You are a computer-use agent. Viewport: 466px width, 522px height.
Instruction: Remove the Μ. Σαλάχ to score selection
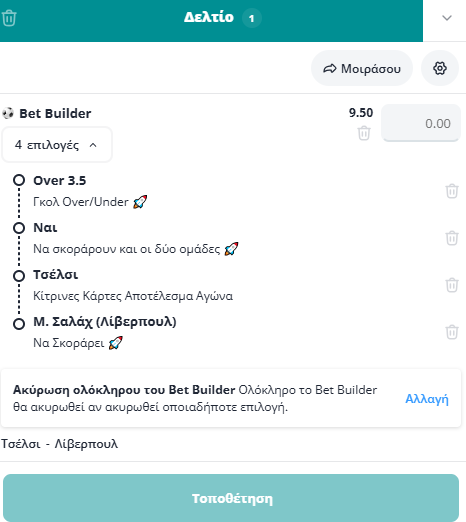[452, 332]
